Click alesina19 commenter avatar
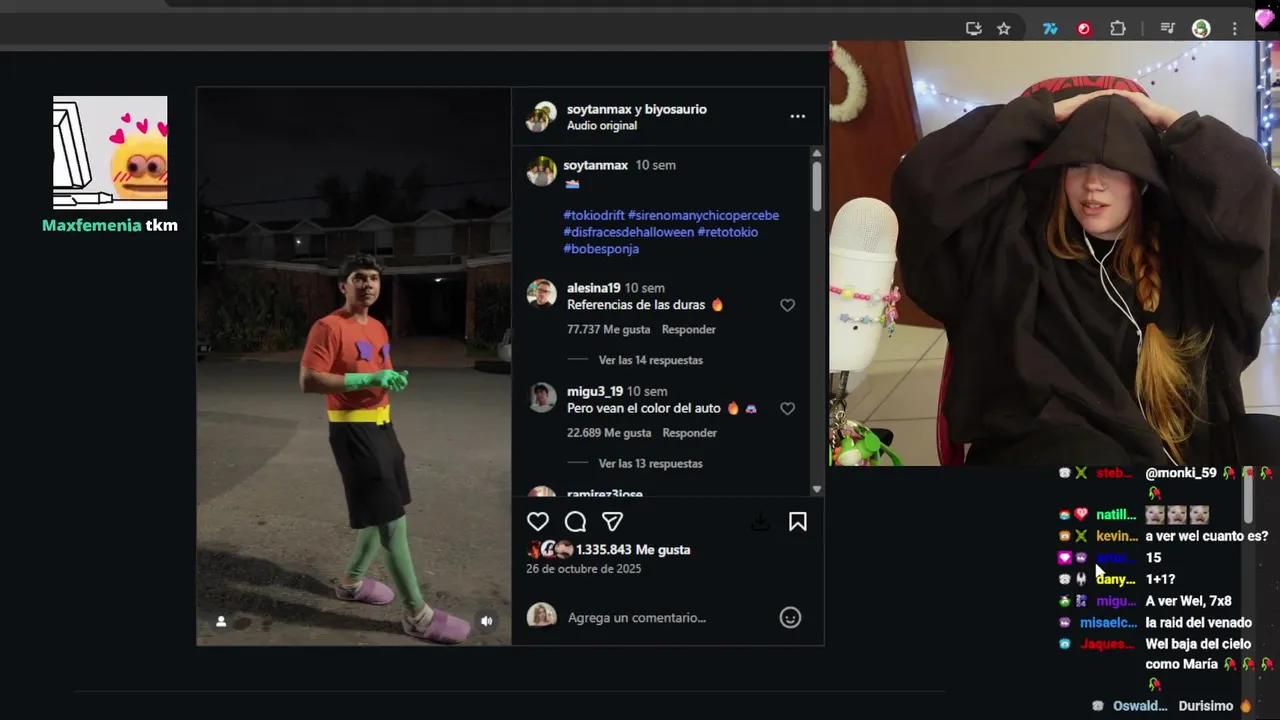This screenshot has height=720, width=1280. tap(541, 293)
